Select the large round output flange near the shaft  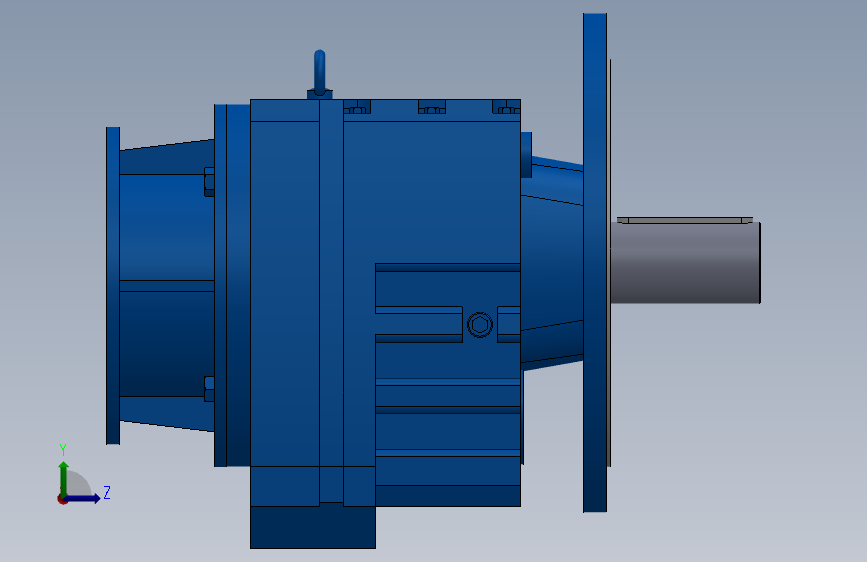(595, 263)
